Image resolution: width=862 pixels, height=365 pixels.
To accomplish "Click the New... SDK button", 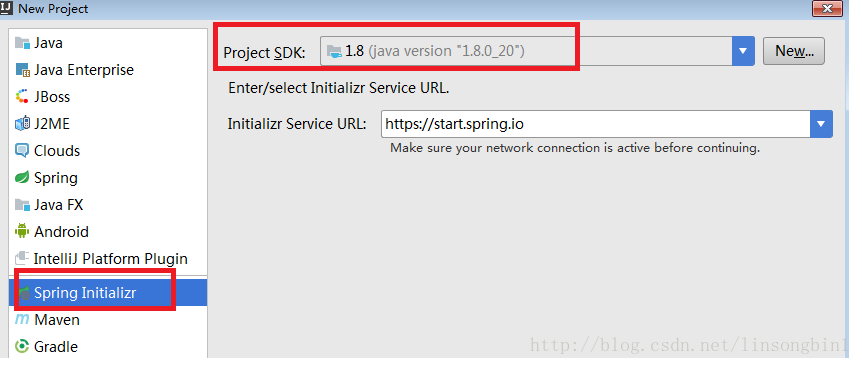I will click(x=793, y=51).
